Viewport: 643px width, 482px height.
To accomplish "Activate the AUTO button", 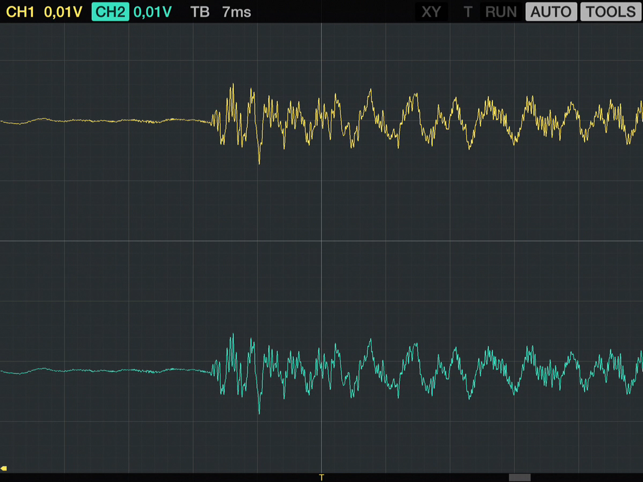I will pos(551,11).
